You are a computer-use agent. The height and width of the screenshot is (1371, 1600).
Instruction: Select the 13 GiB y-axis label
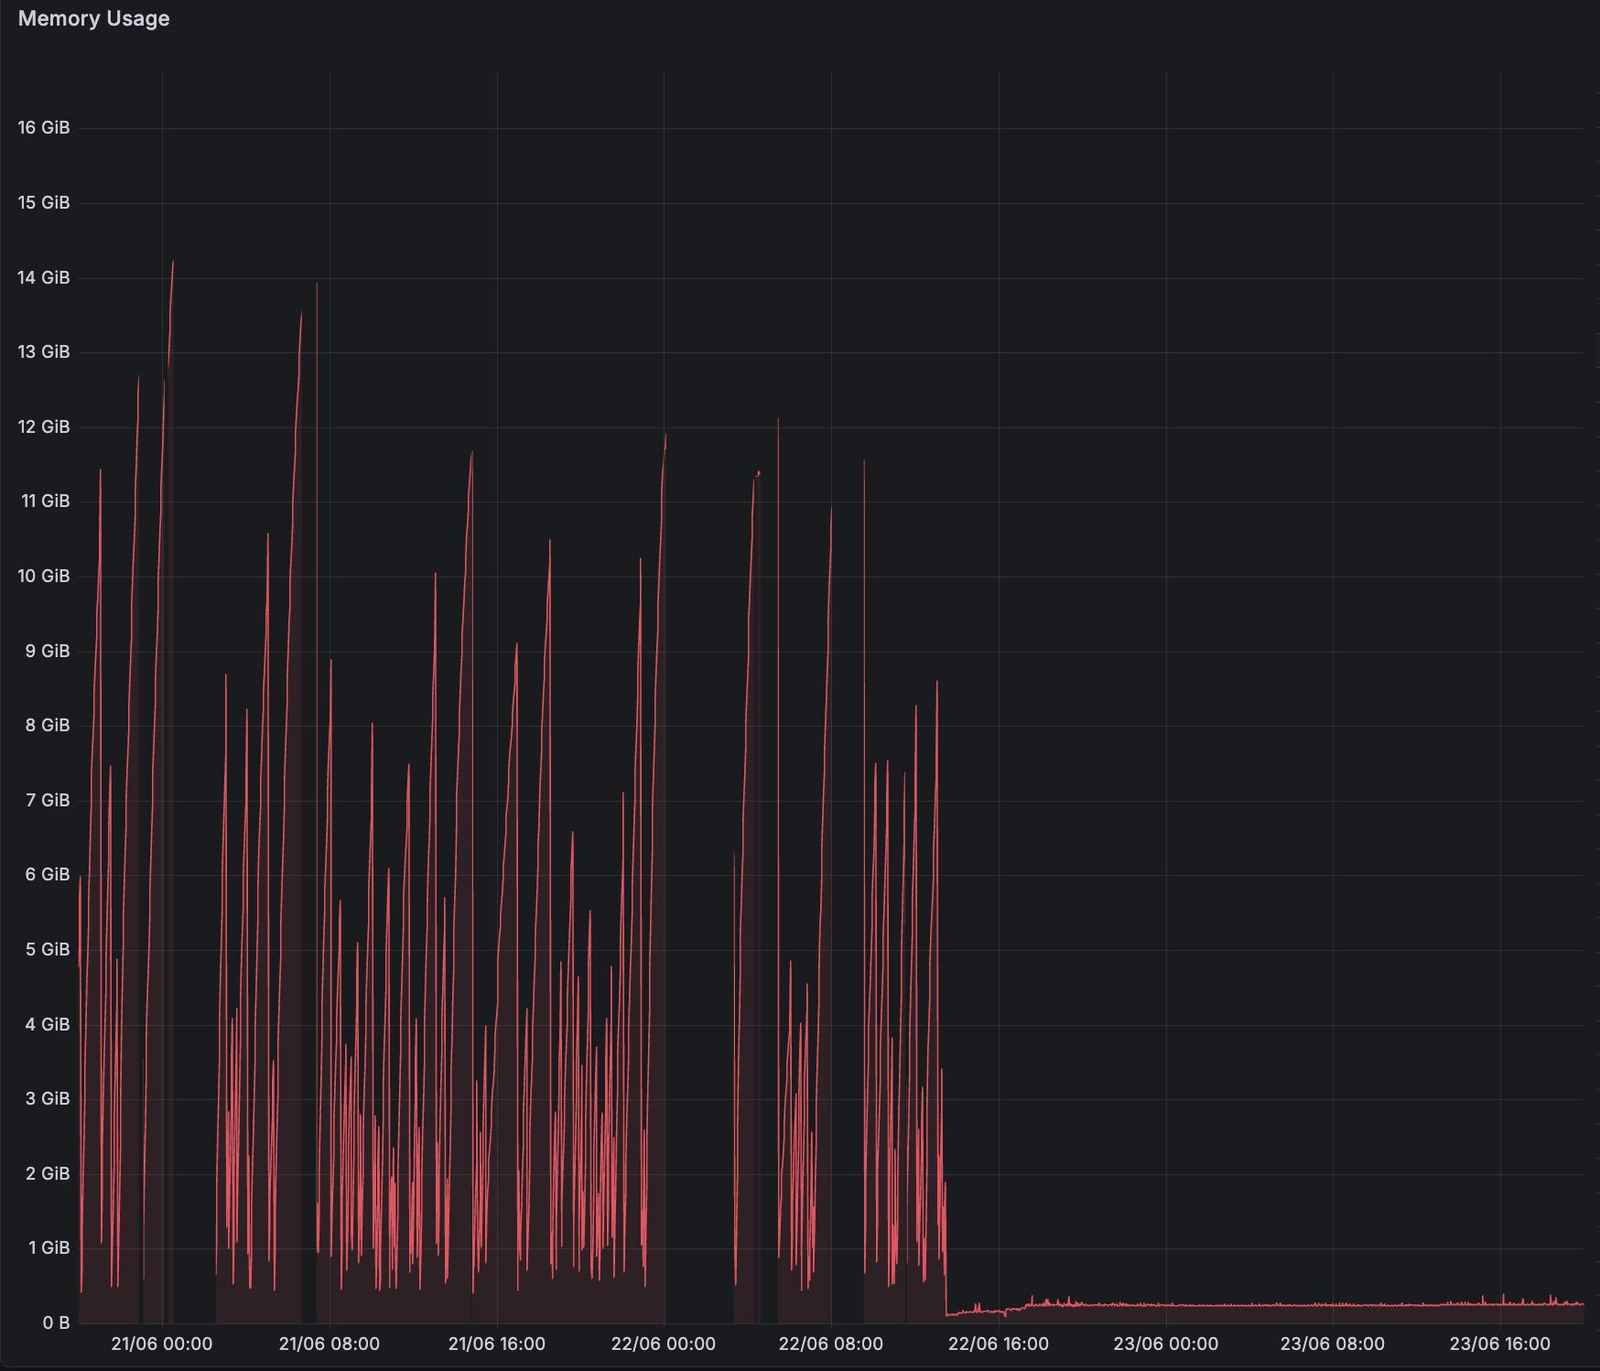coord(44,352)
